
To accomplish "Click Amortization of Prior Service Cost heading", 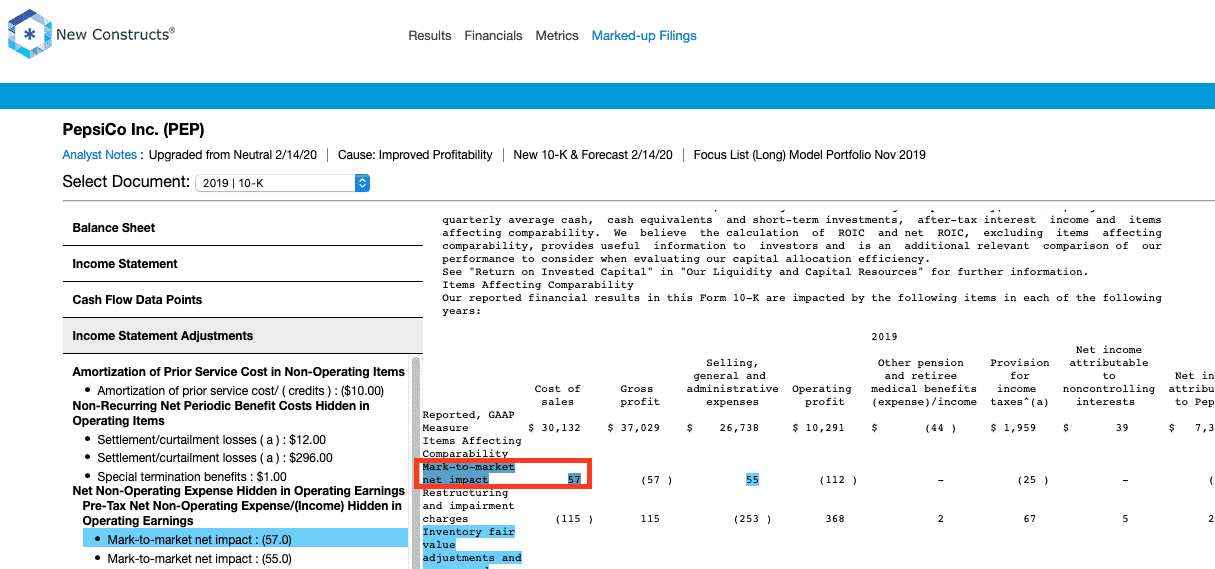I will tap(239, 372).
